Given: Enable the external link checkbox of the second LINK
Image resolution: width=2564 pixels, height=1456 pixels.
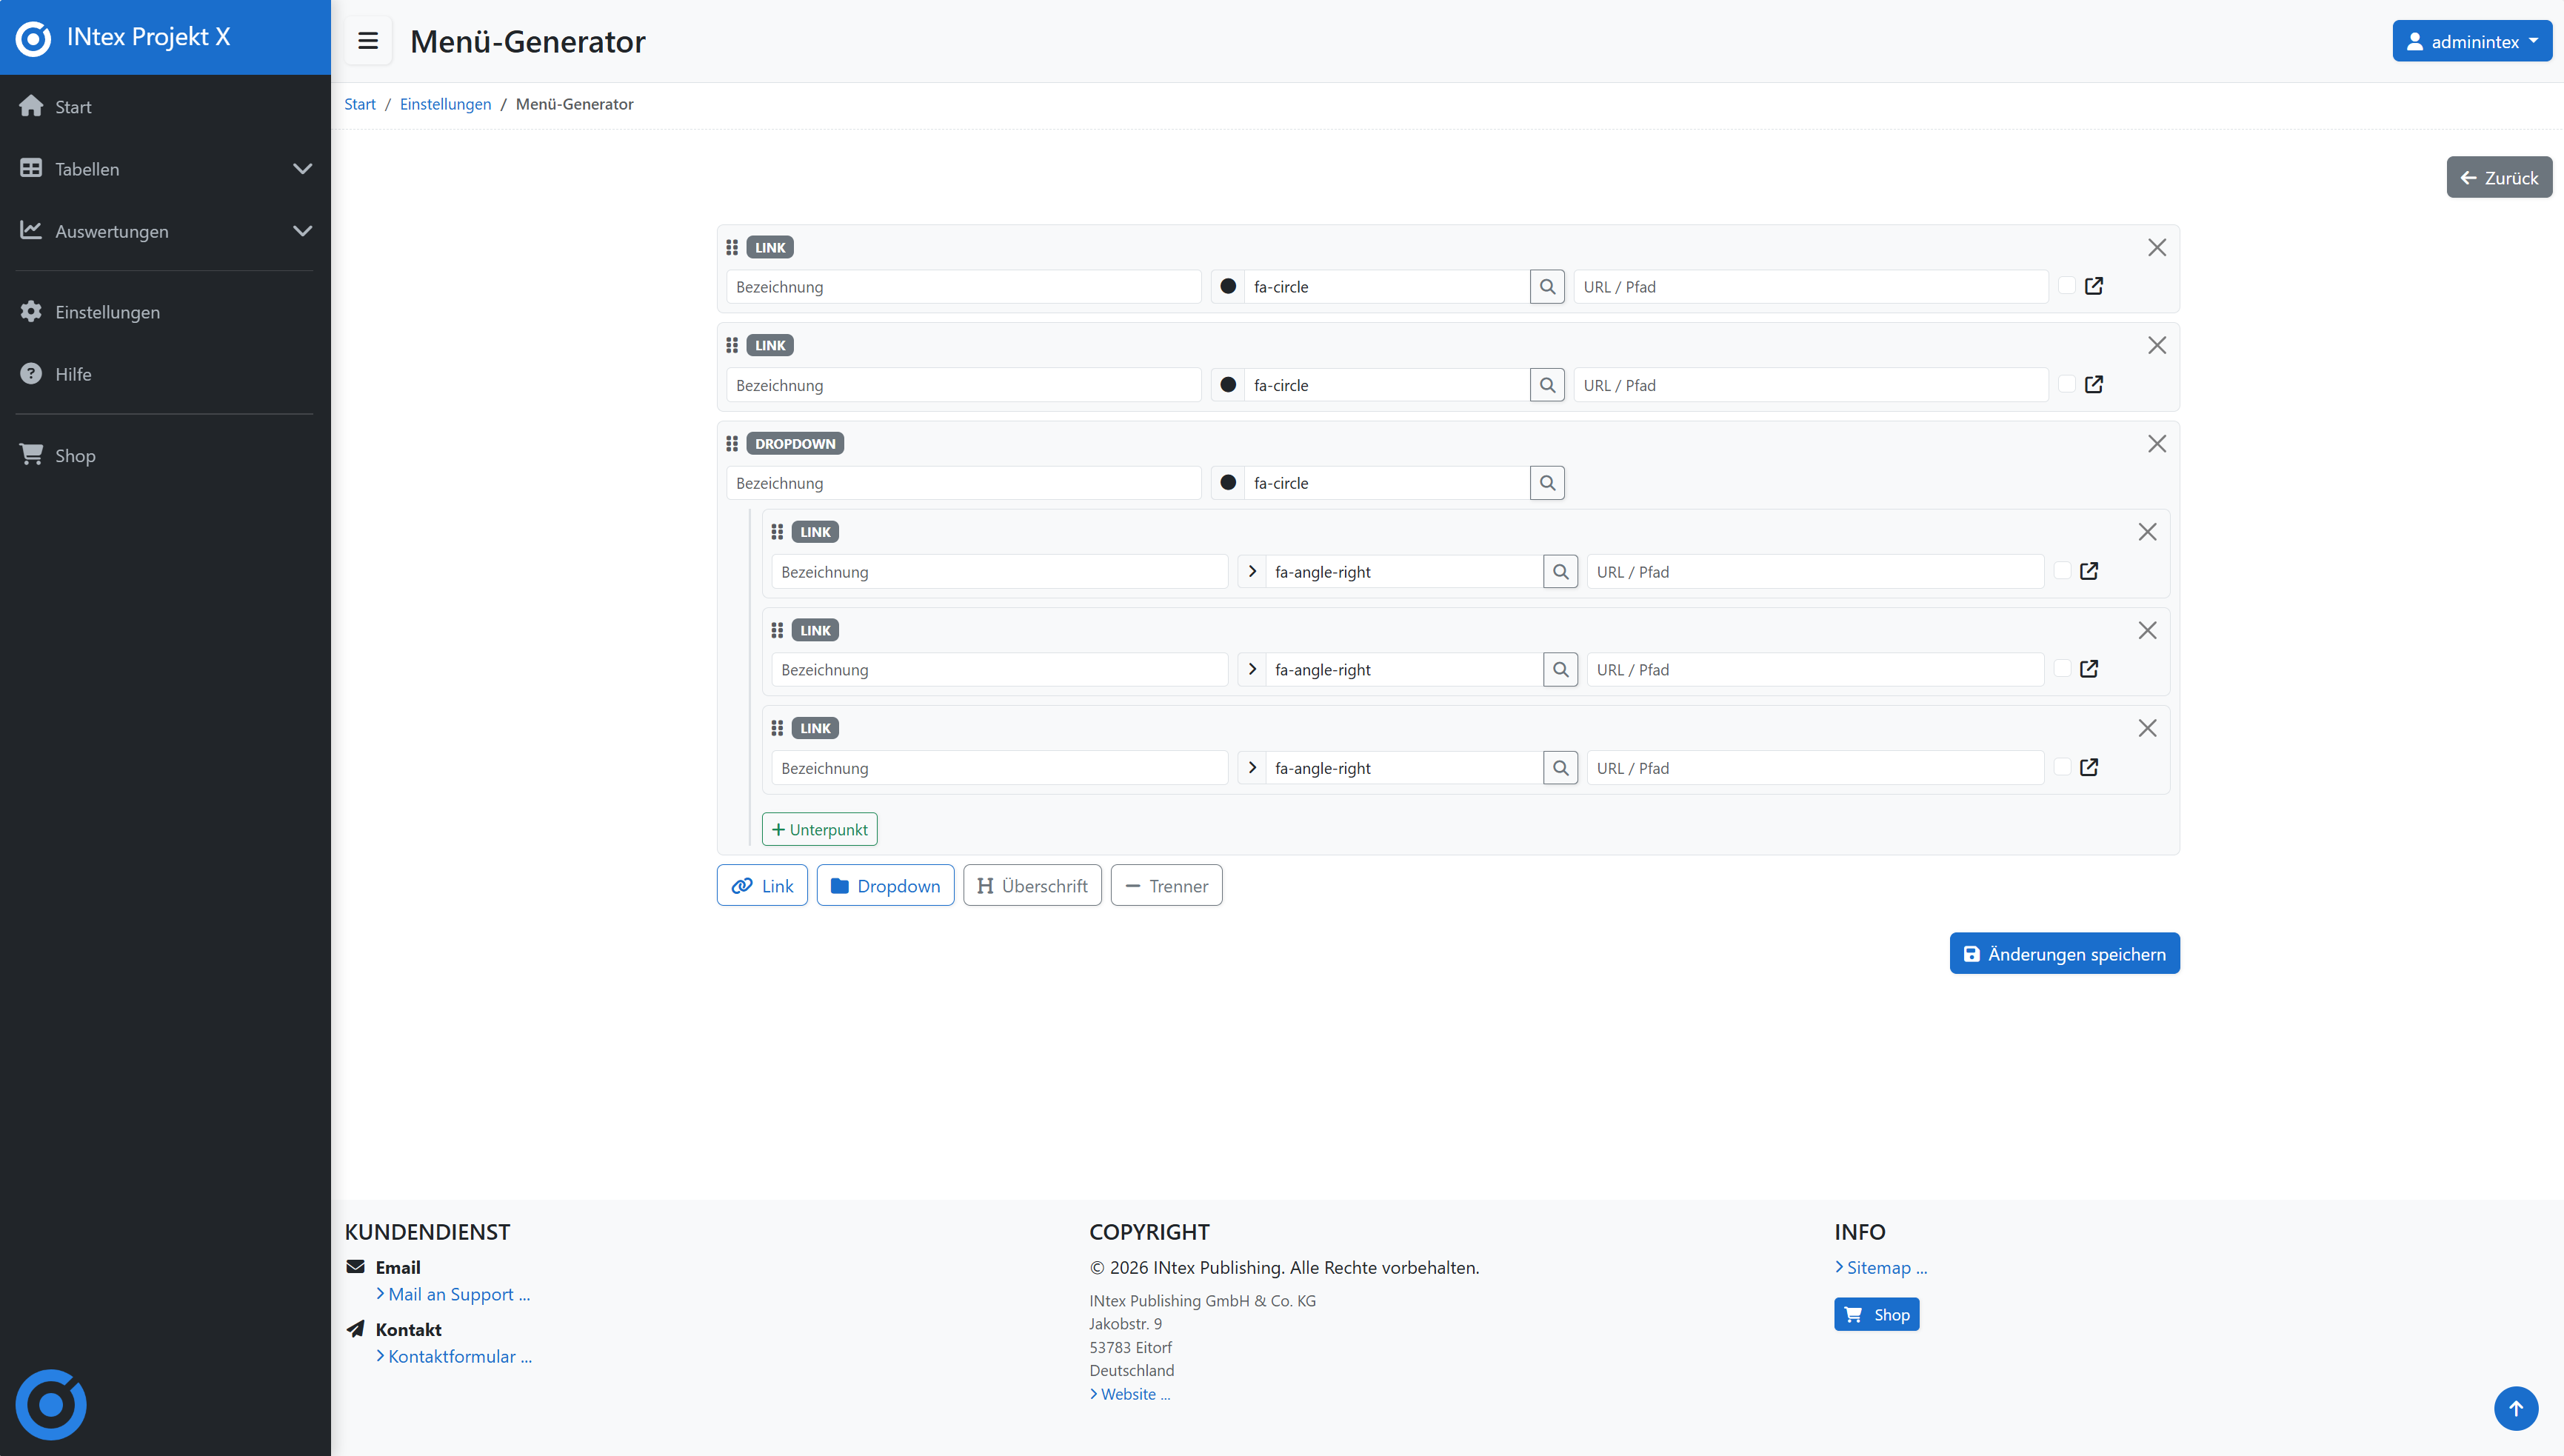Looking at the screenshot, I should click(x=2067, y=384).
